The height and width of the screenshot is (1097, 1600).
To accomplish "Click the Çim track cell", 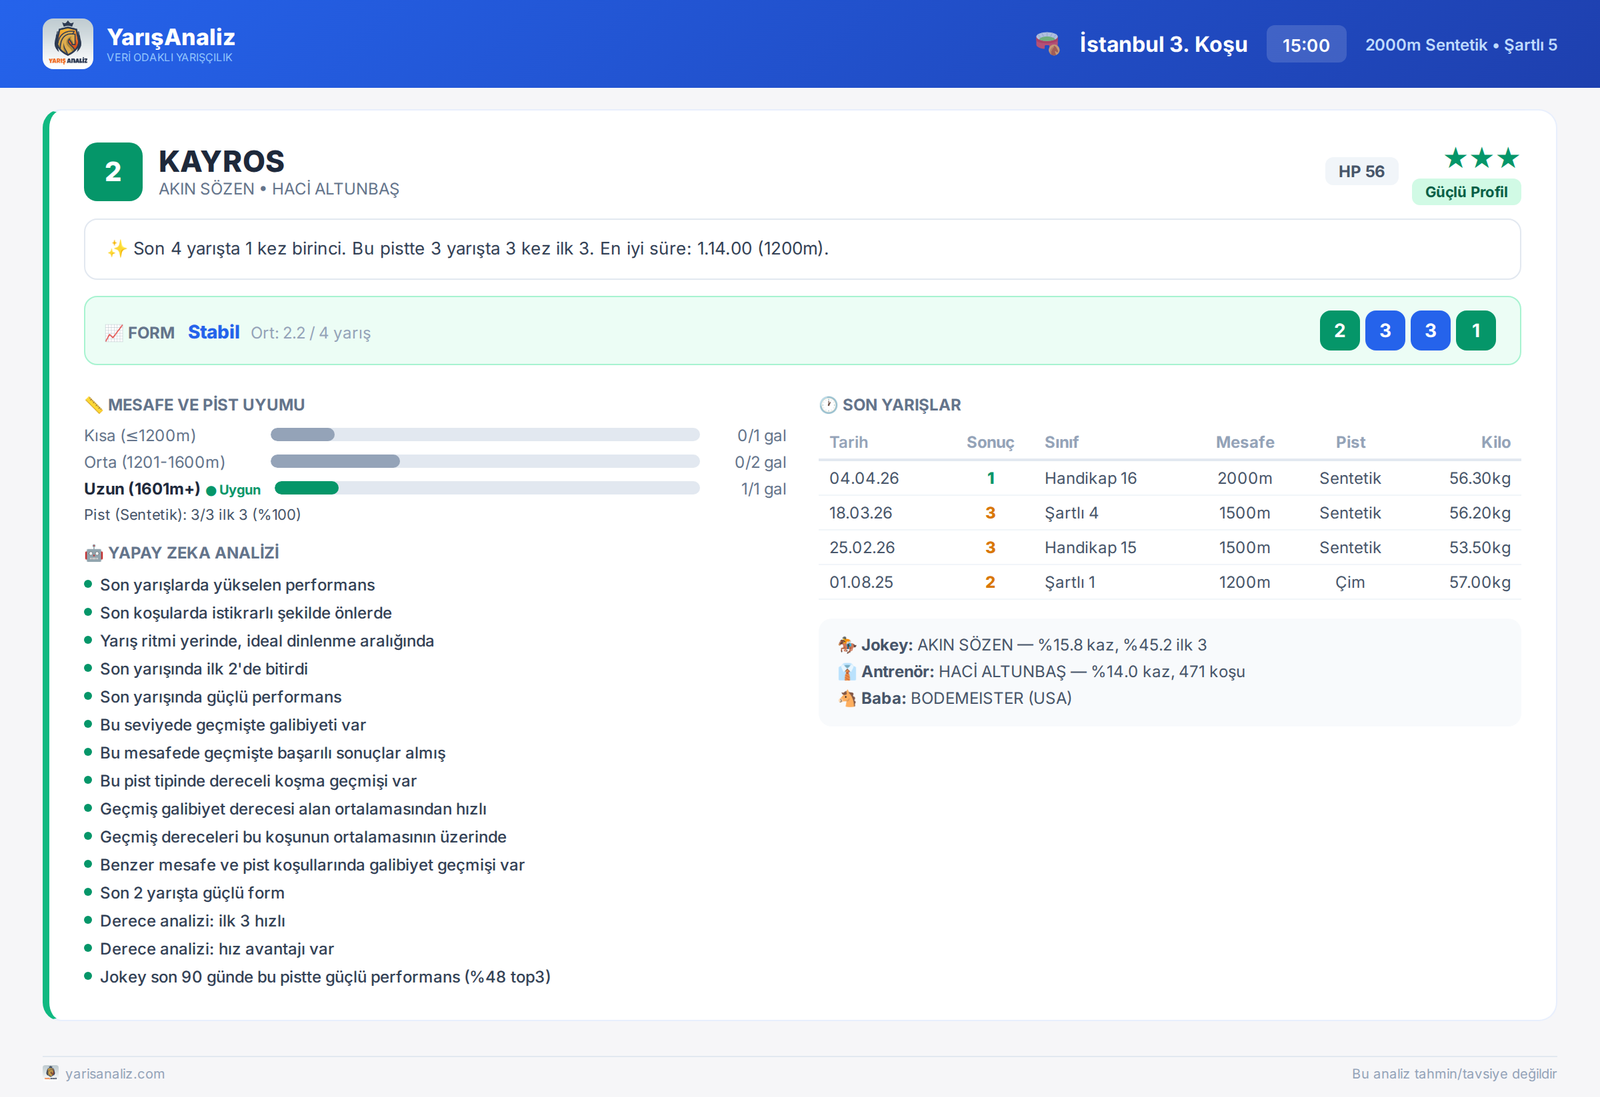I will tap(1350, 582).
